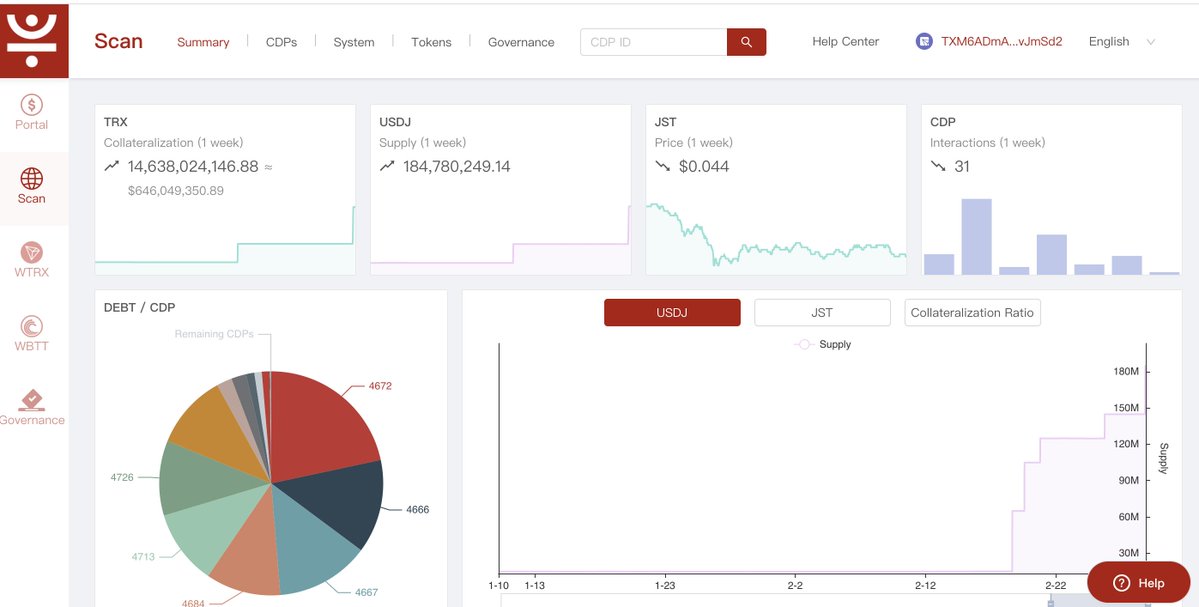Select the USDJ chart button

tap(672, 313)
